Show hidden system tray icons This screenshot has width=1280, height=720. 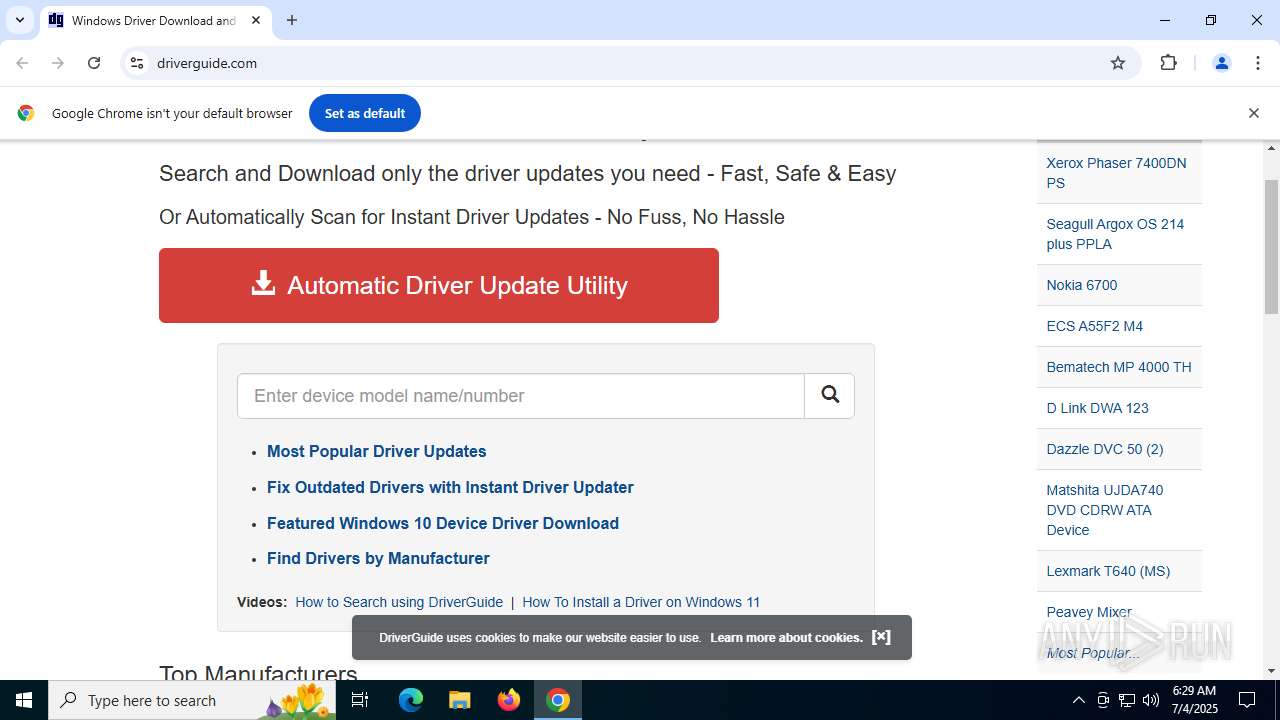click(1078, 700)
